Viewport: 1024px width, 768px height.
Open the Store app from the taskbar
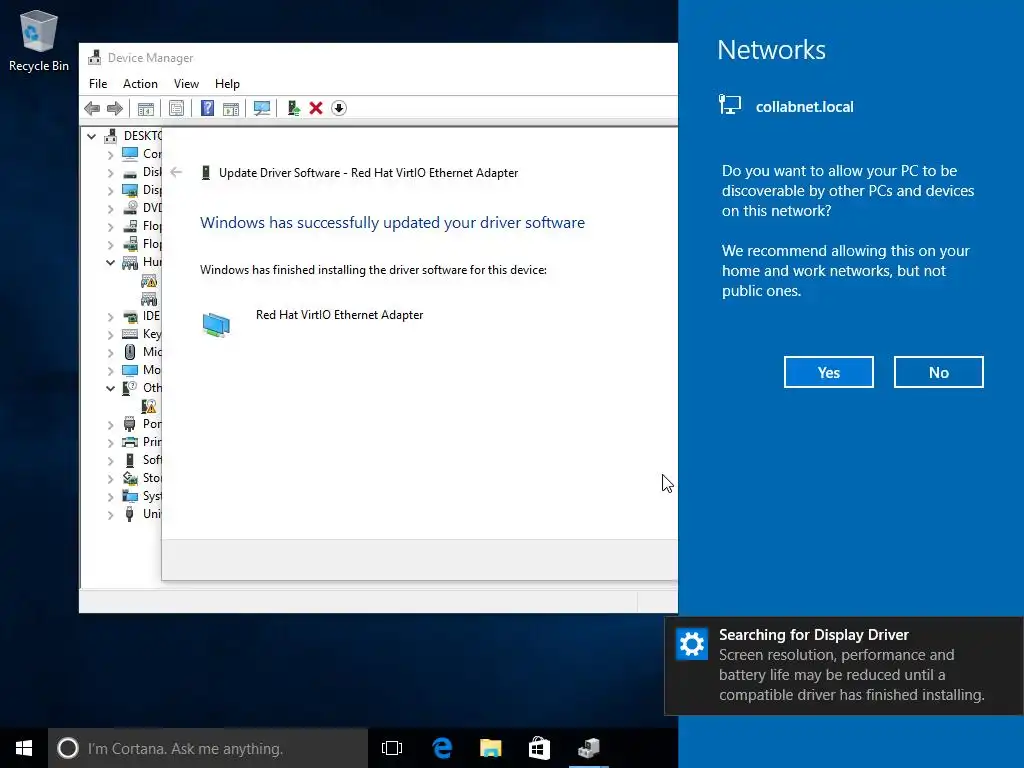pyautogui.click(x=539, y=748)
